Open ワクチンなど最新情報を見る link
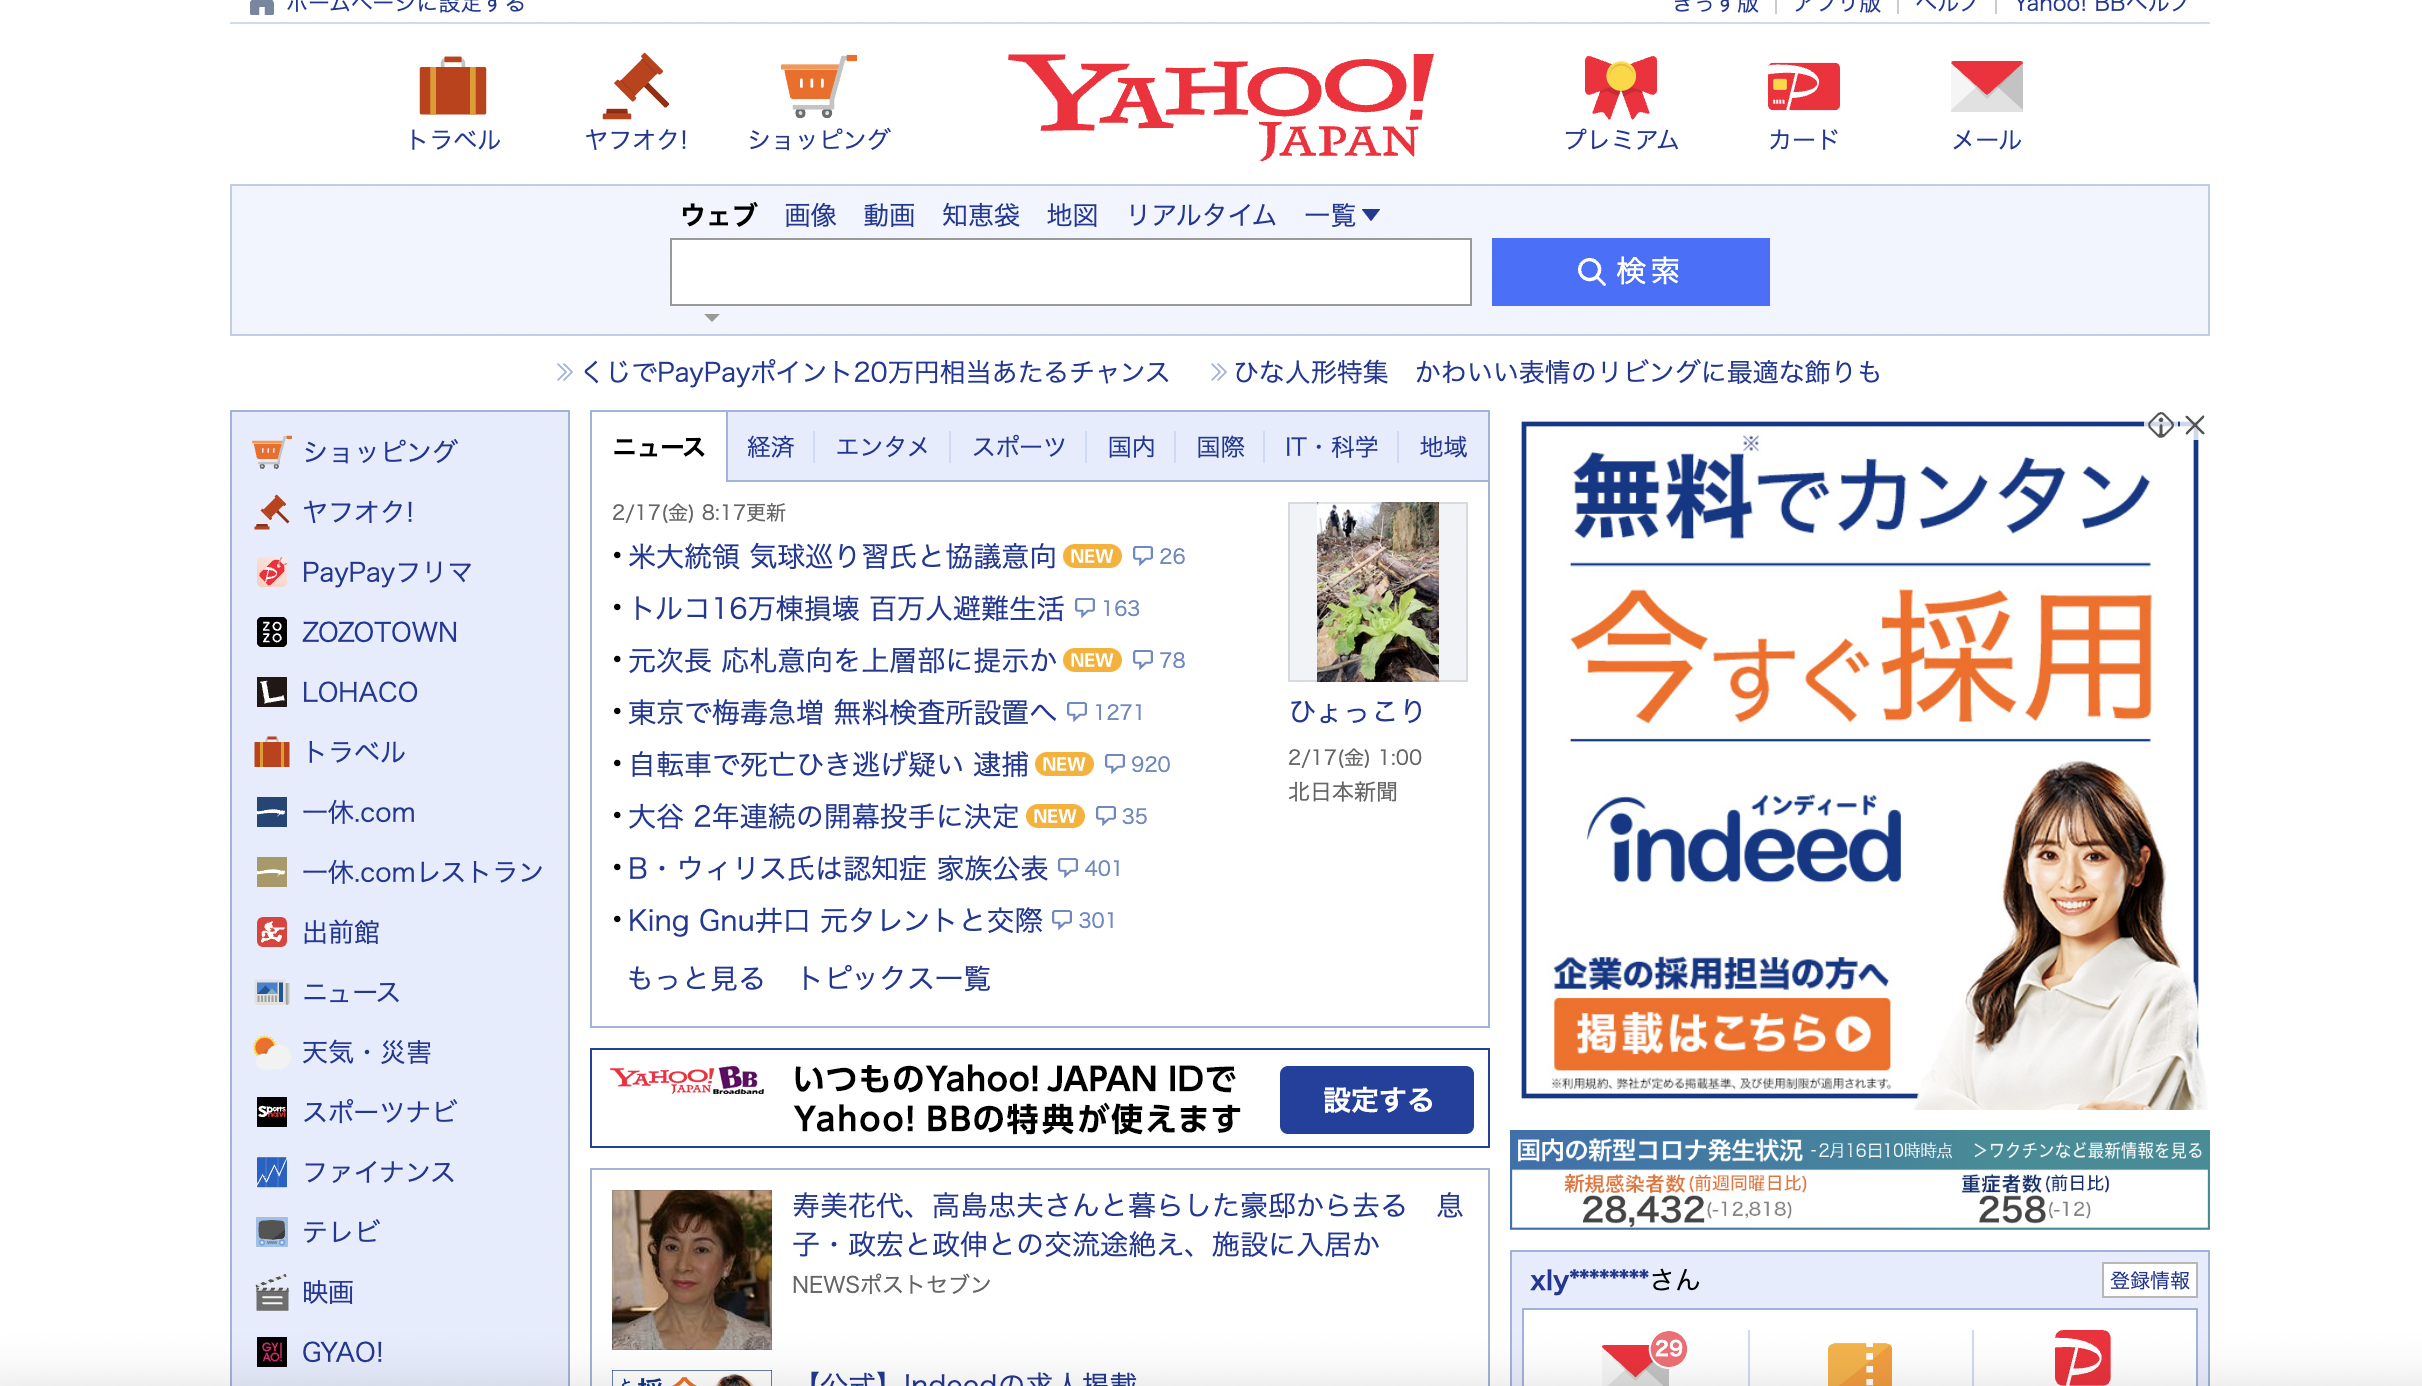 (x=2088, y=1150)
